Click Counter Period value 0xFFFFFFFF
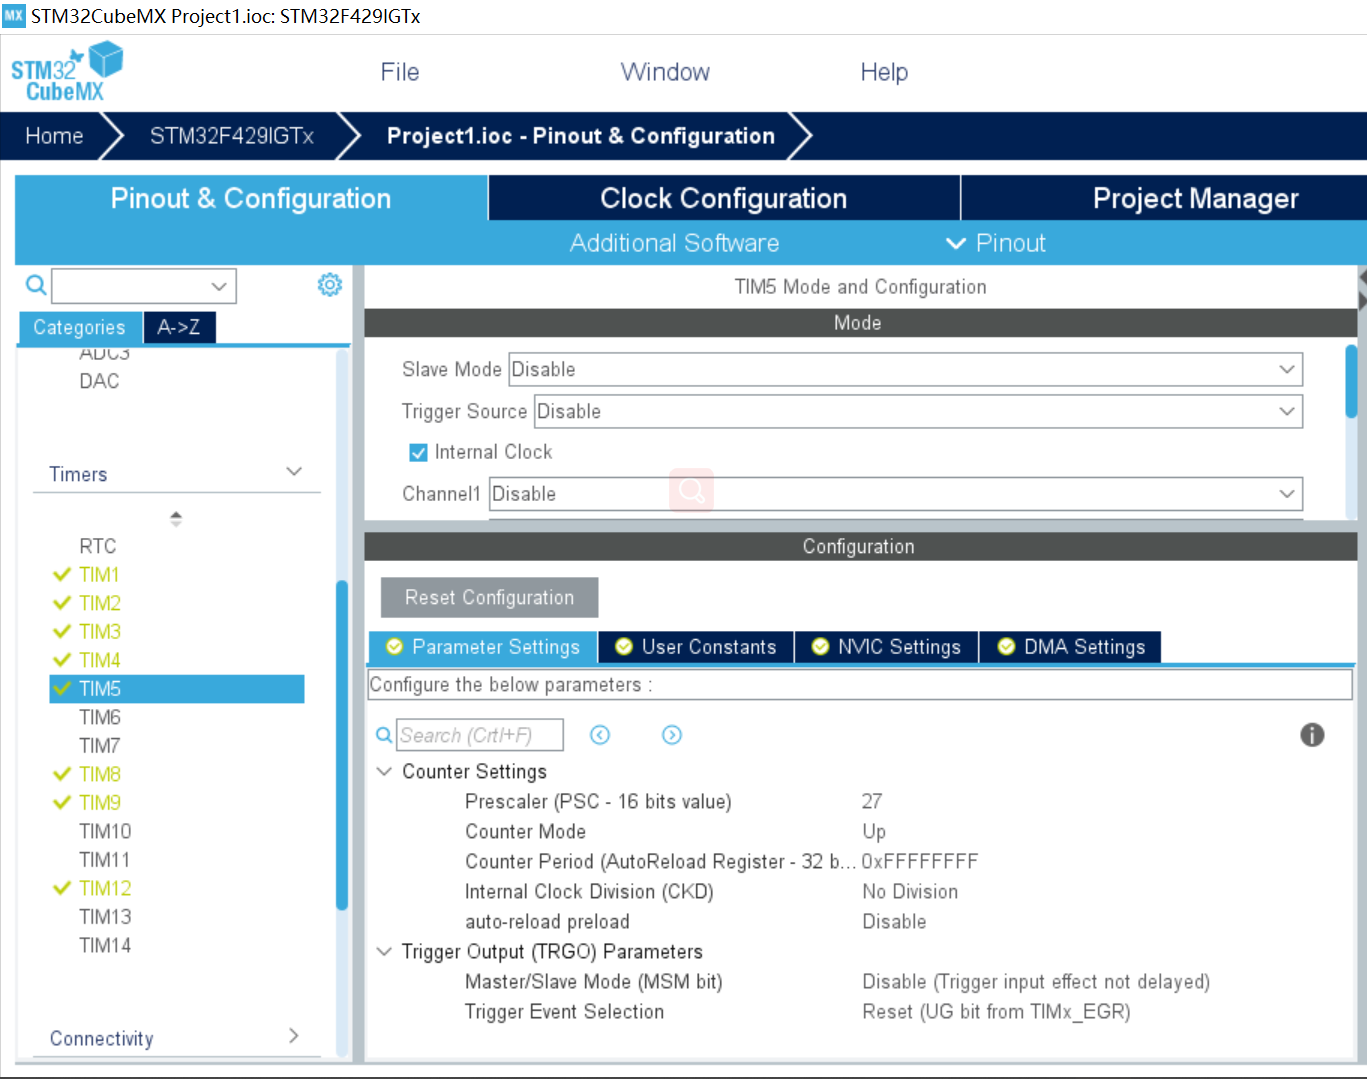Screen dimensions: 1367x1079 [x=920, y=861]
